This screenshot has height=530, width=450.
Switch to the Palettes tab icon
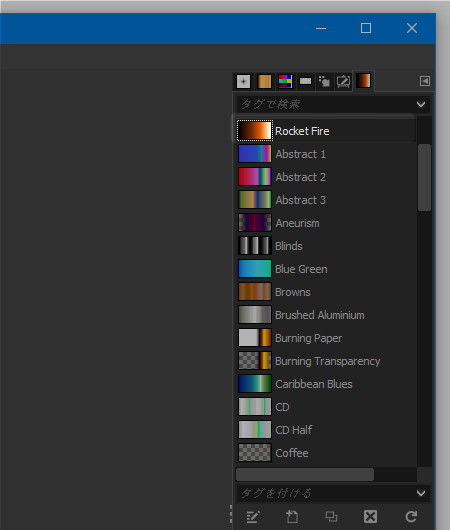[285, 81]
